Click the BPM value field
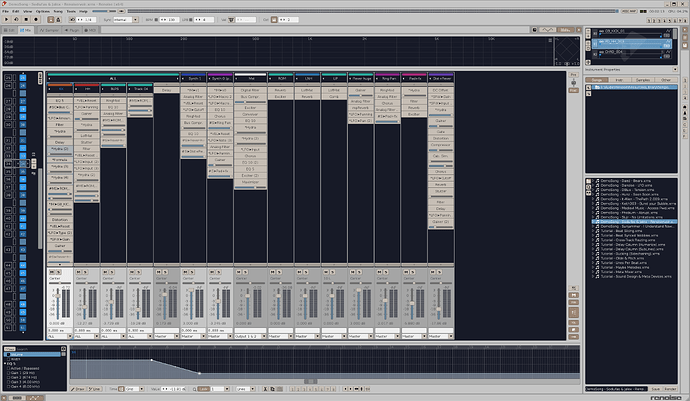 (168, 20)
